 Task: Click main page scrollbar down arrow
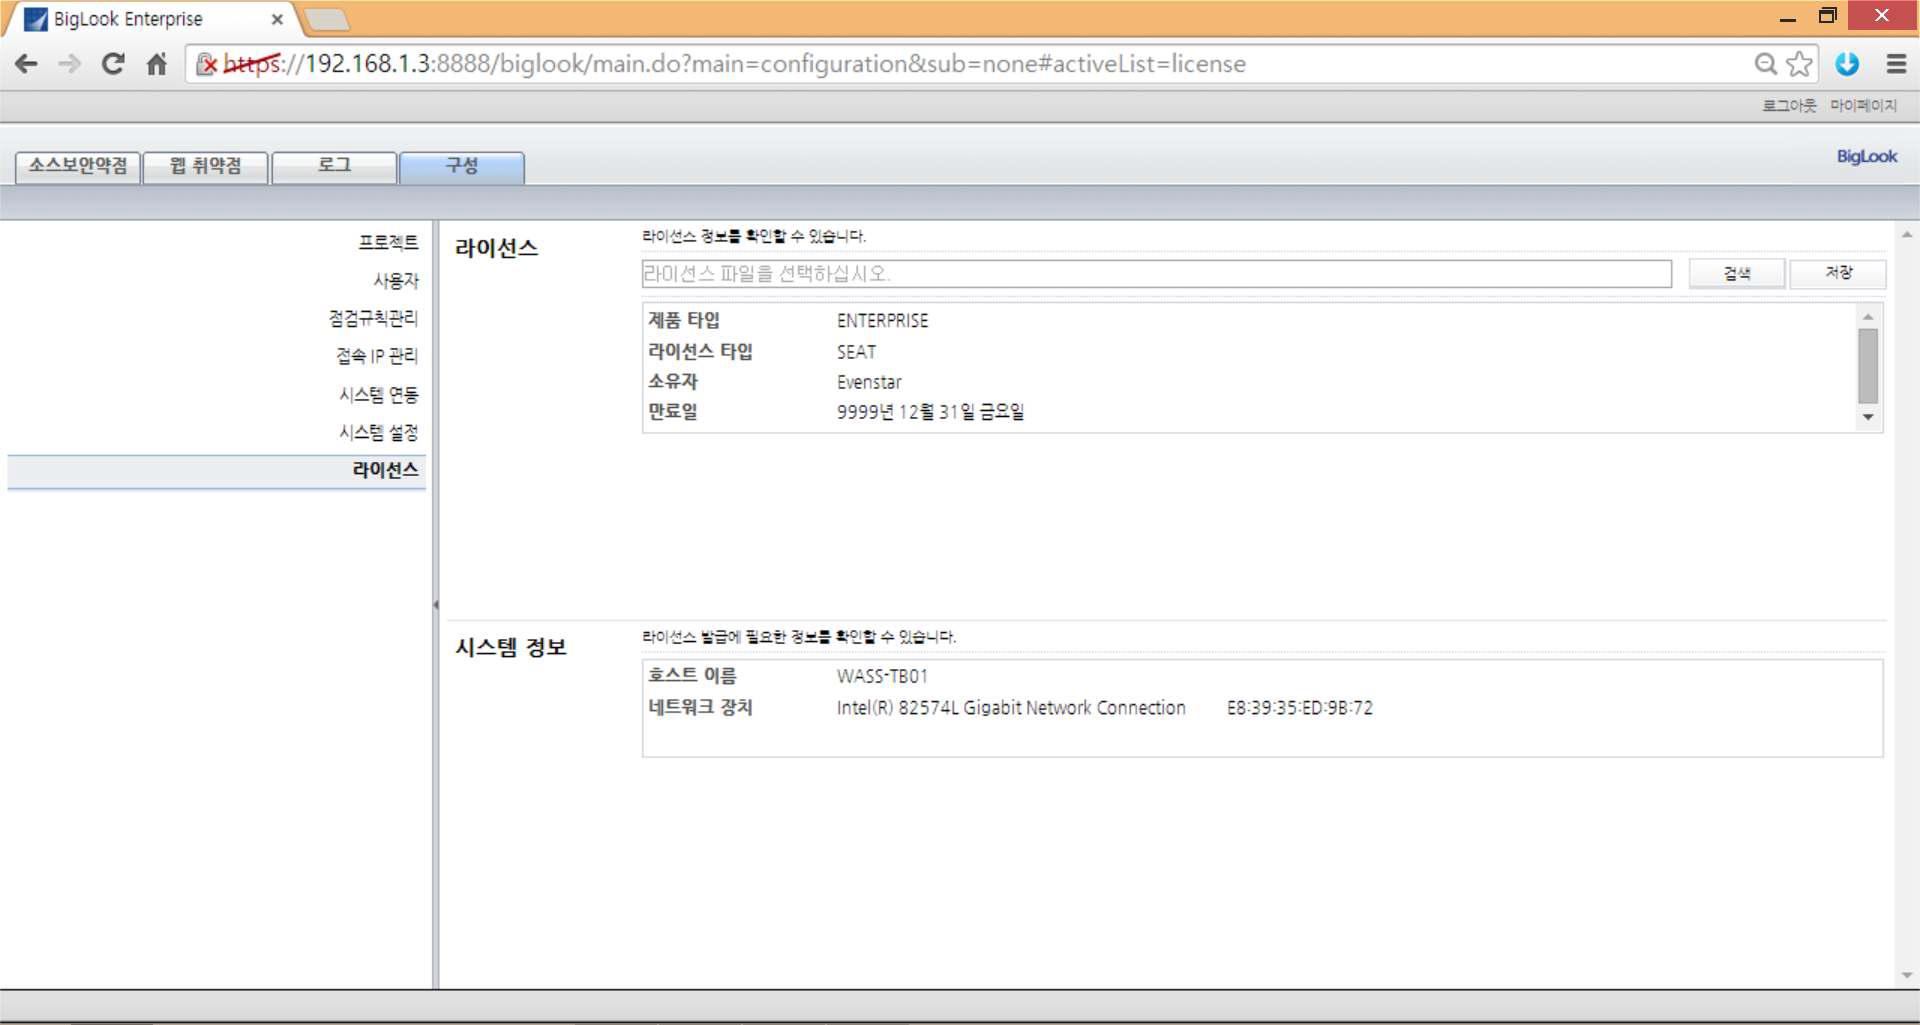[1907, 975]
